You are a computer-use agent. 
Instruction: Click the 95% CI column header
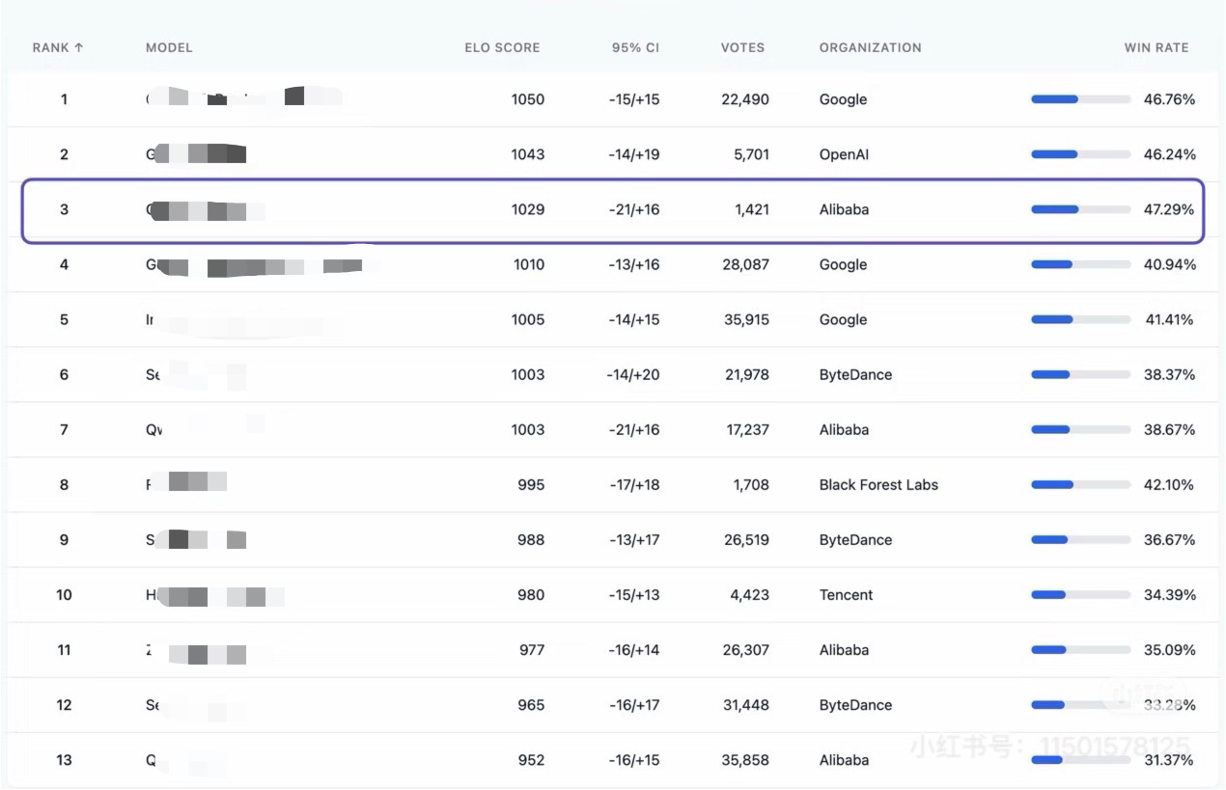point(635,47)
